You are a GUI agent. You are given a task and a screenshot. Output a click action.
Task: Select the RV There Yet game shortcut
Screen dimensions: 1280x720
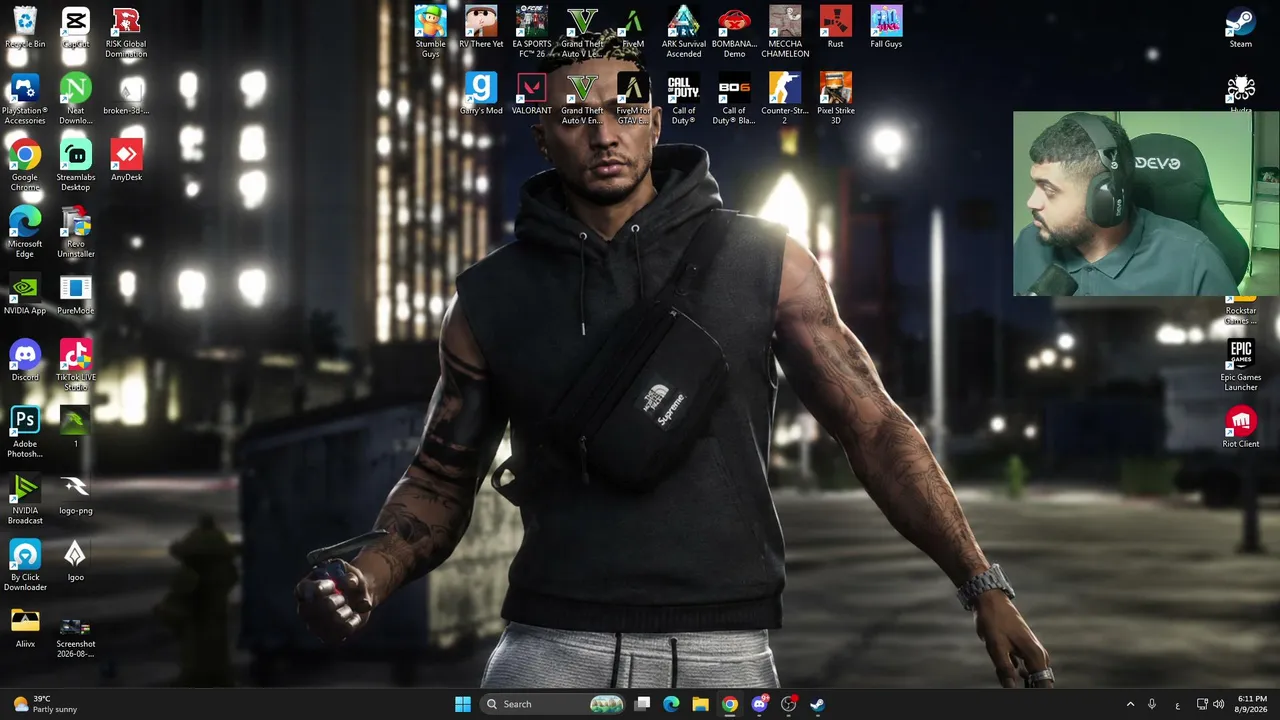[481, 28]
